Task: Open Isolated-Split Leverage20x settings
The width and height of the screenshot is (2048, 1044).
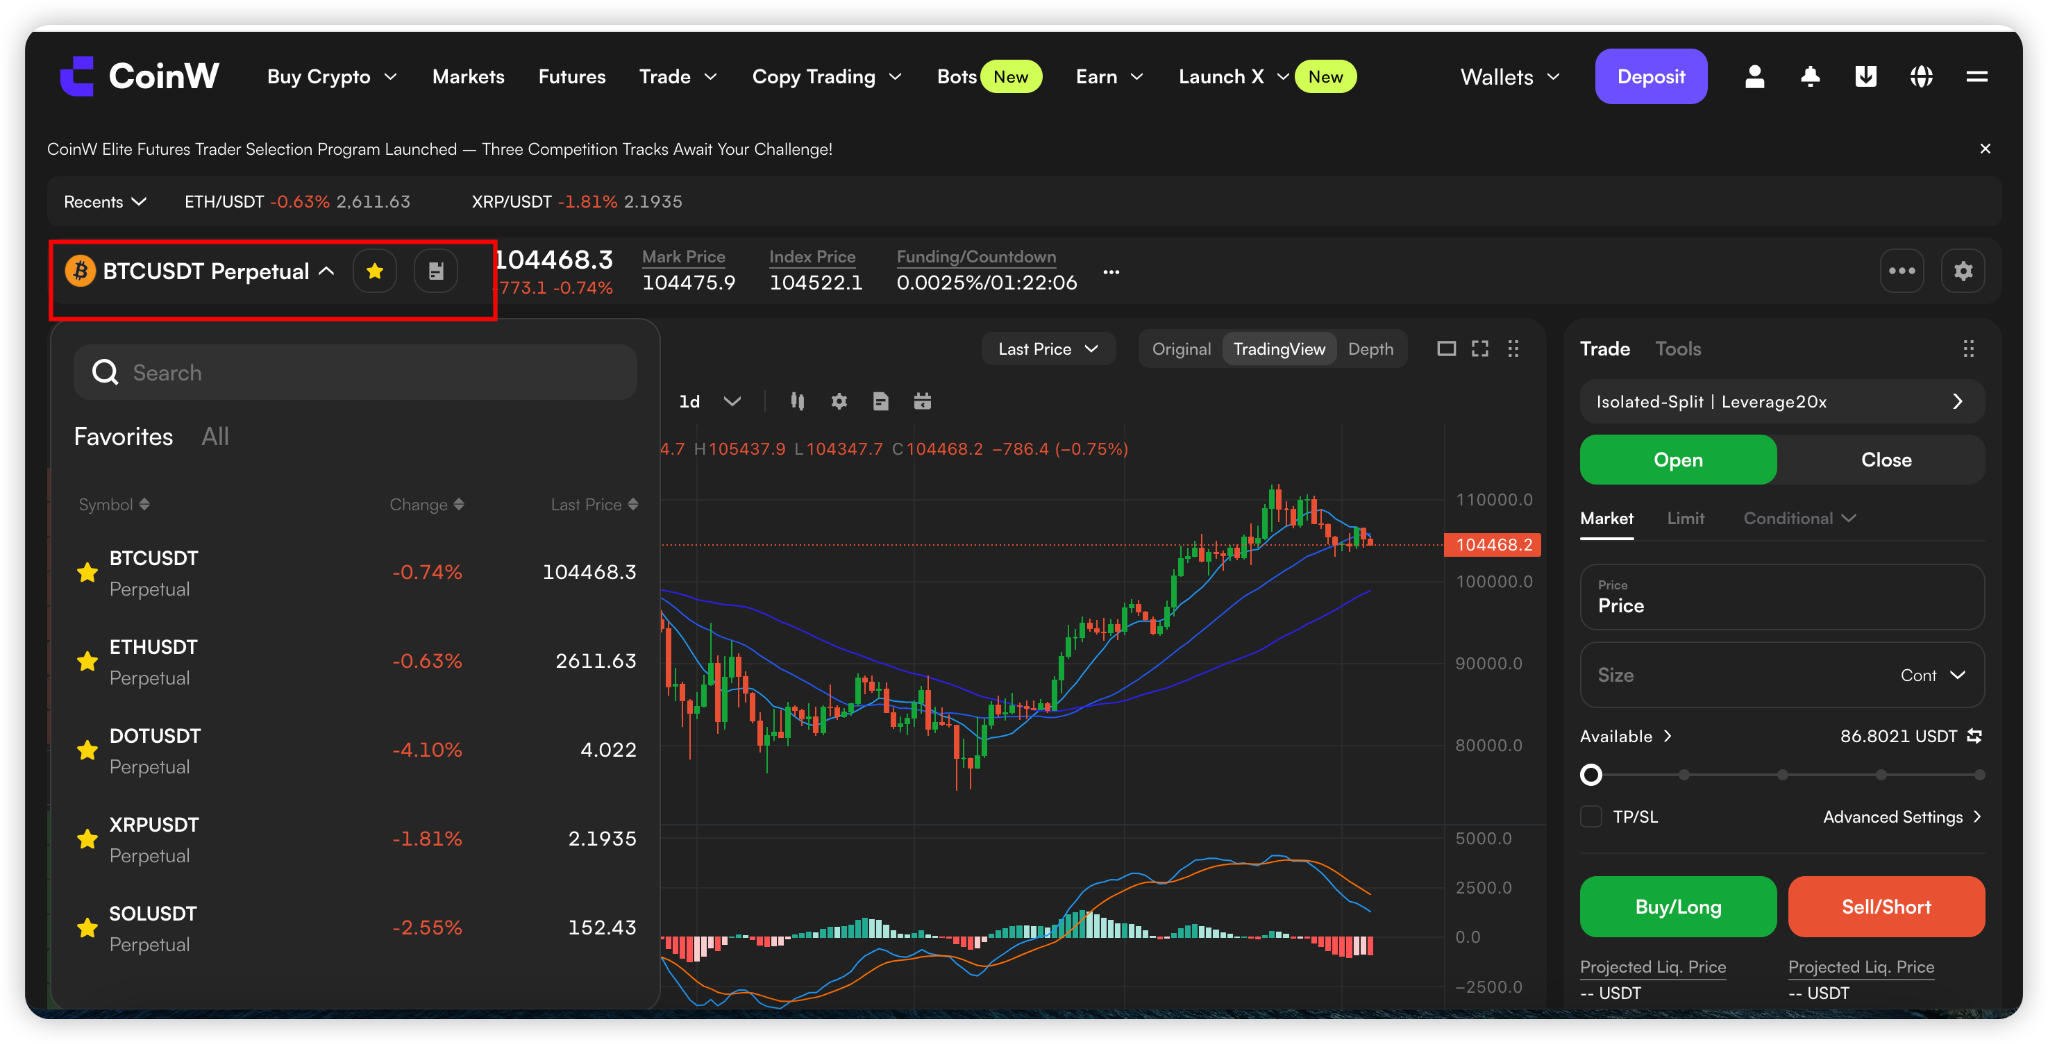Action: point(1781,402)
